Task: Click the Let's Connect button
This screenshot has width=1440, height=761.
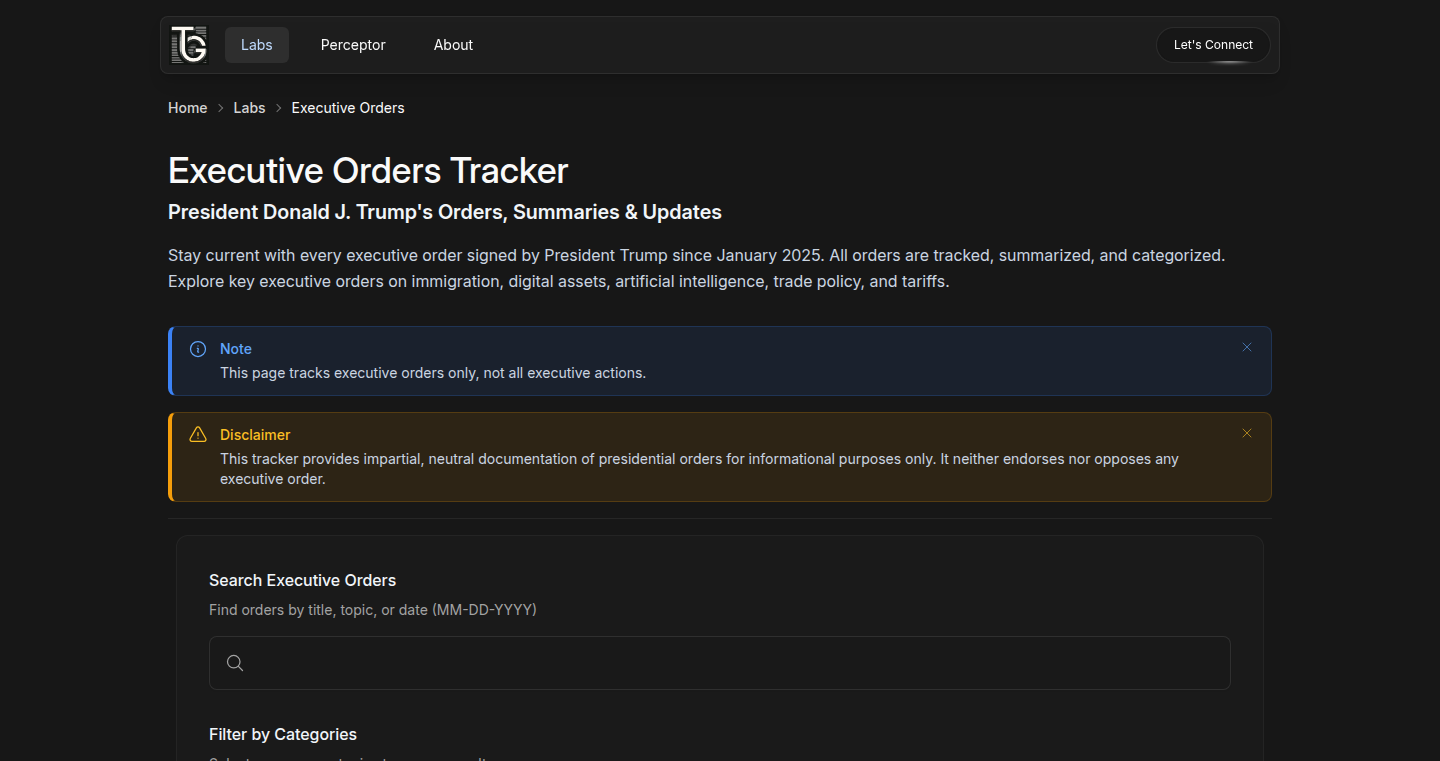Action: 1213,45
